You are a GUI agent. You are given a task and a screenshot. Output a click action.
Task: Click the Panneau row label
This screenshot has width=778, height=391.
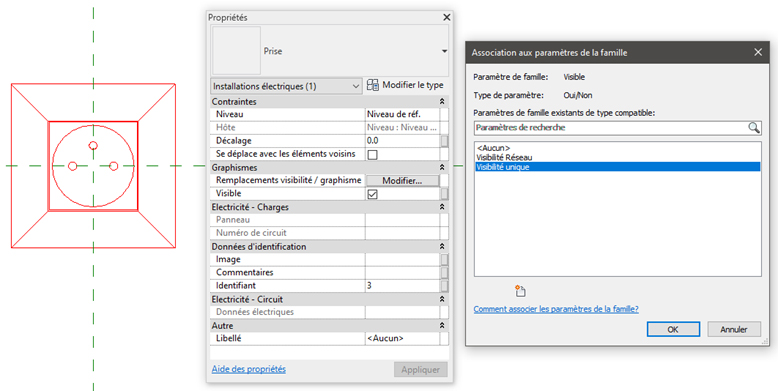click(233, 220)
